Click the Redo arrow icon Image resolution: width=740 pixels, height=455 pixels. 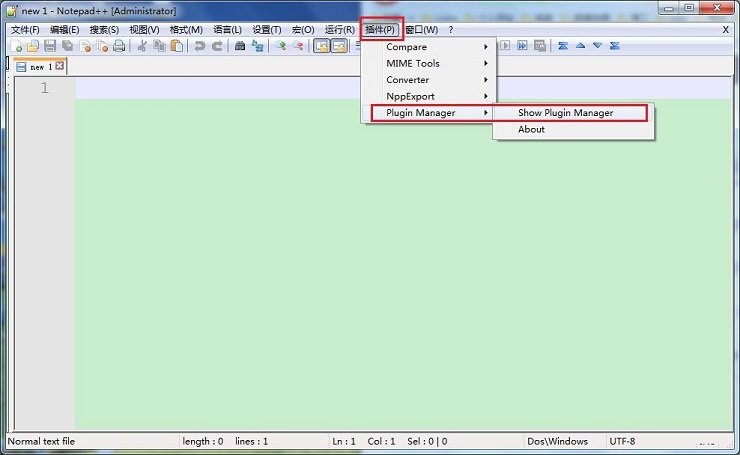click(x=217, y=46)
